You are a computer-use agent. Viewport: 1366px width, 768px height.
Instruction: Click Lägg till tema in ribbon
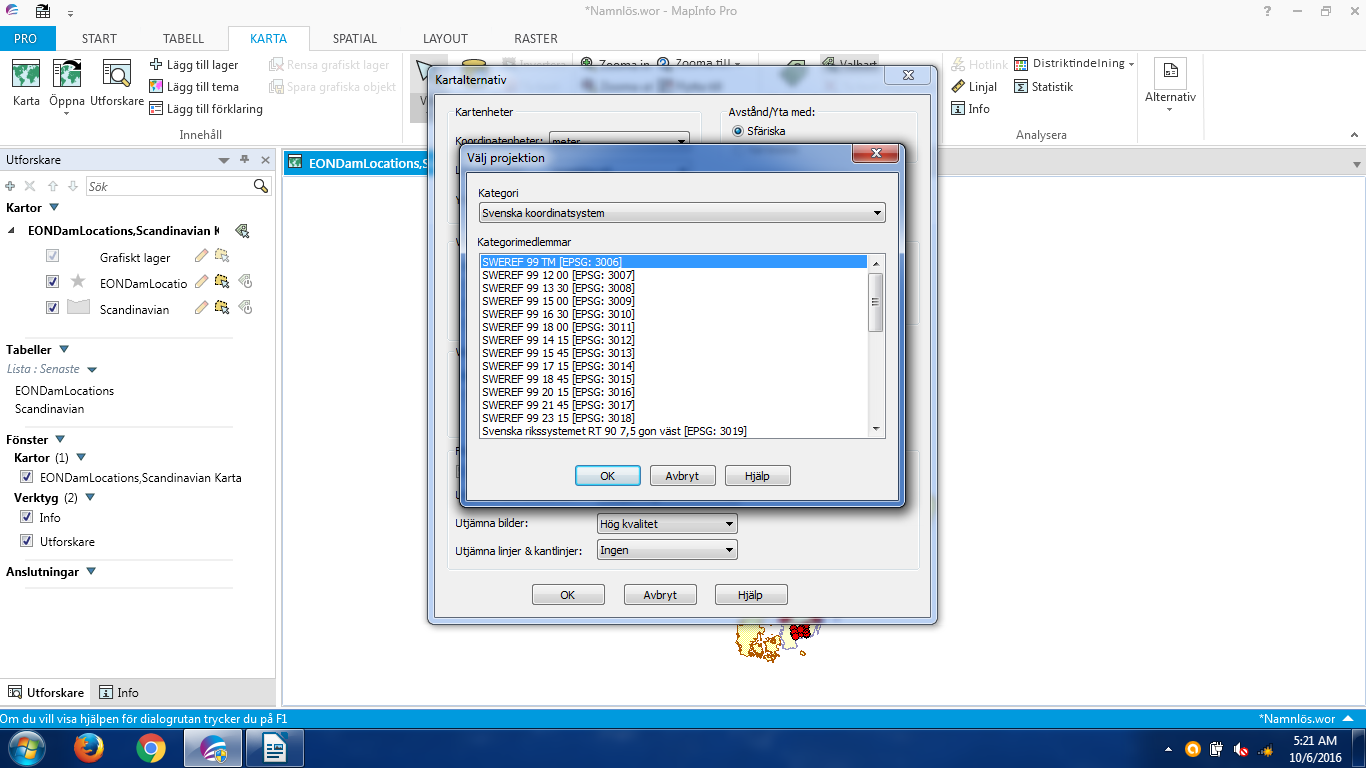click(194, 87)
